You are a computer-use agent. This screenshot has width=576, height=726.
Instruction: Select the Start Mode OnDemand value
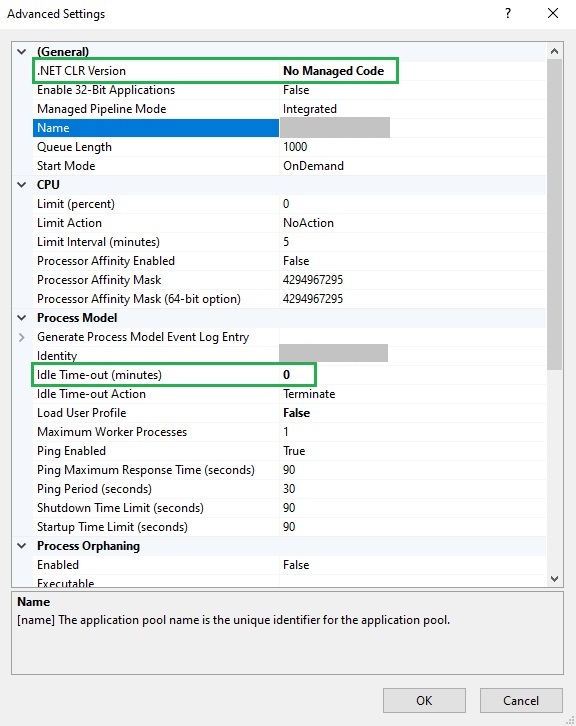[313, 166]
